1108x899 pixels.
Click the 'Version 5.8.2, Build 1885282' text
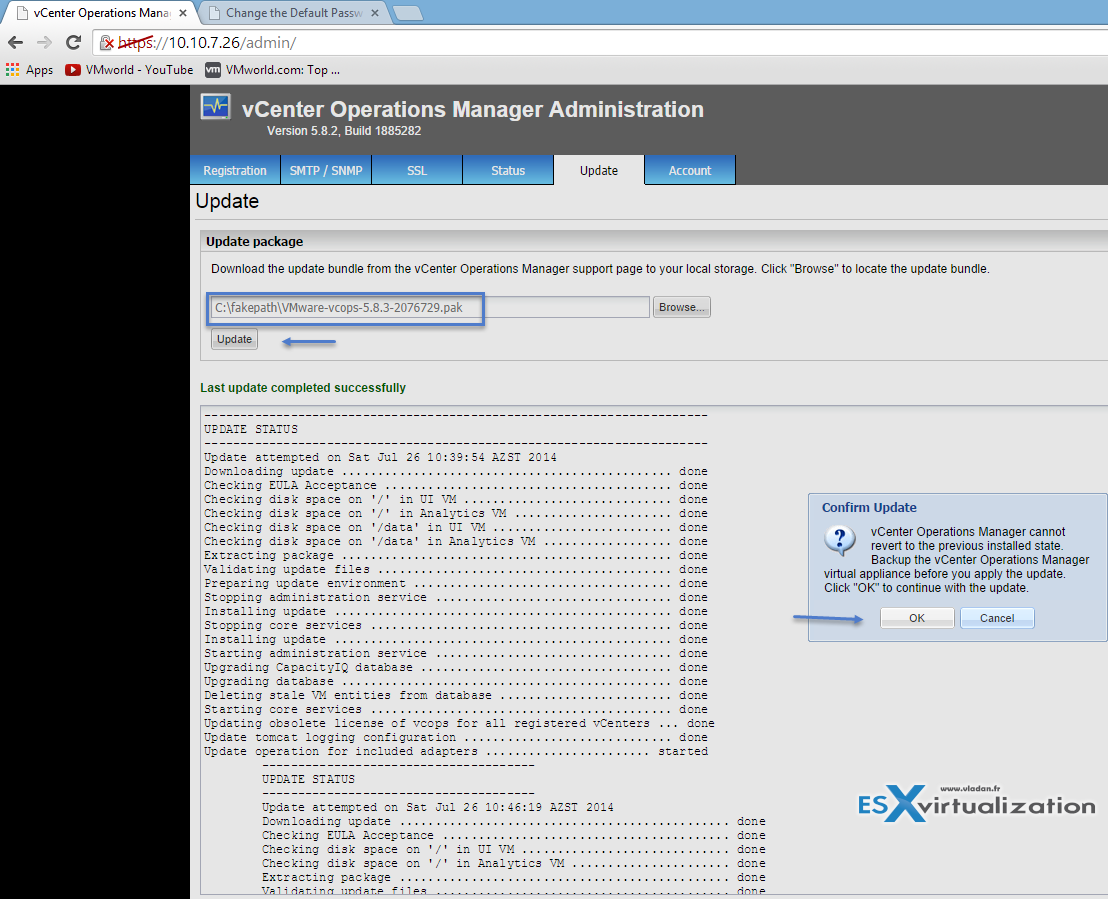tap(343, 131)
